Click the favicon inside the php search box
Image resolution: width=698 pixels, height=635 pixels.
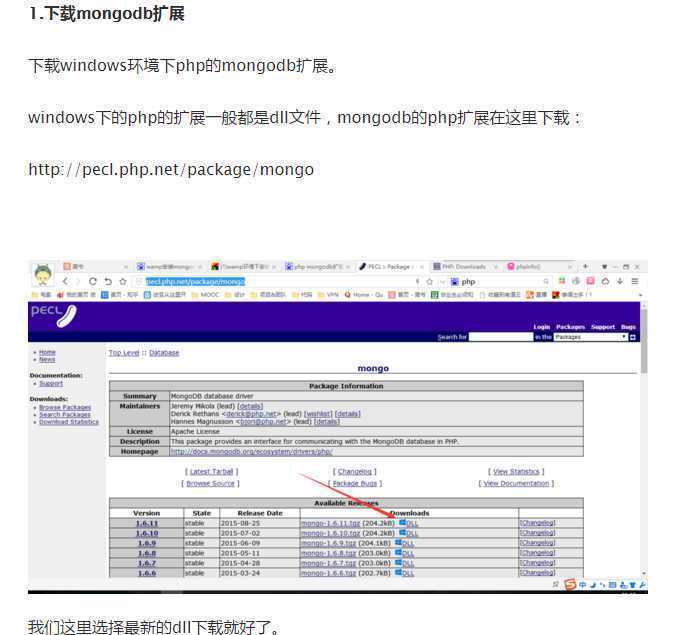click(x=455, y=281)
